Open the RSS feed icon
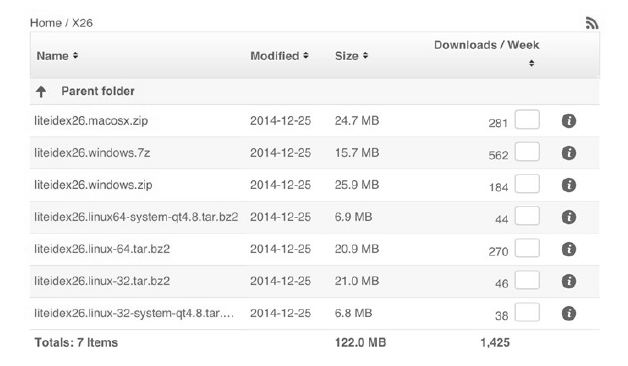Viewport: 628px width, 366px height. pyautogui.click(x=592, y=23)
